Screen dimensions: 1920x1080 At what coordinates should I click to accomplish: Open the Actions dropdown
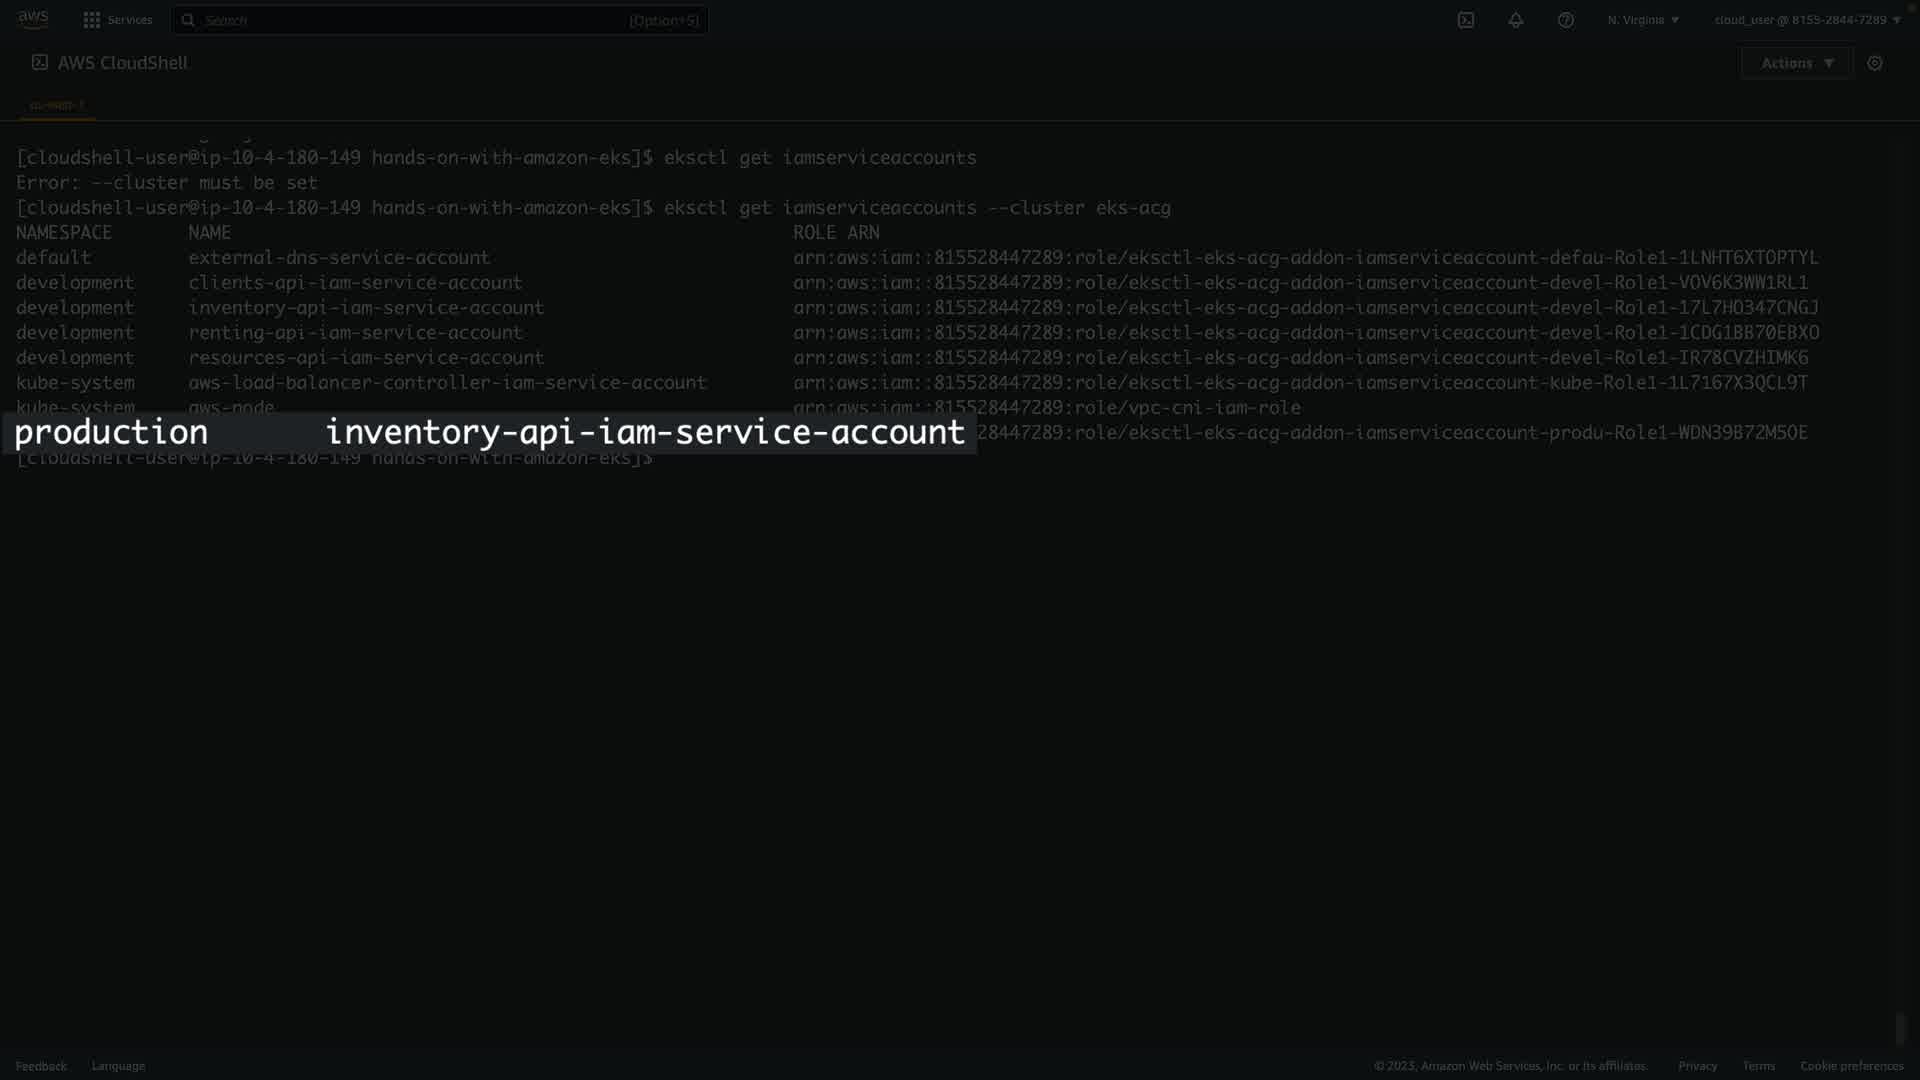click(1797, 63)
